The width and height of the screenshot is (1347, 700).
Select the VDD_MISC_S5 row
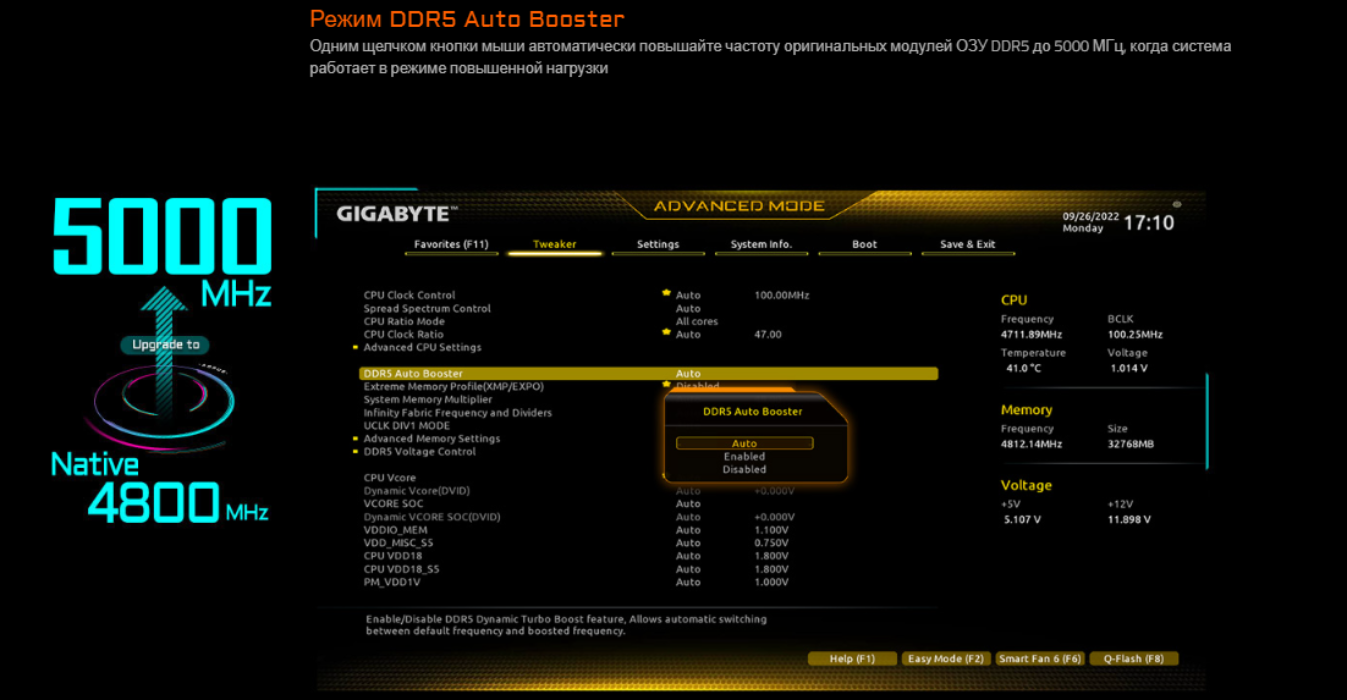click(399, 542)
